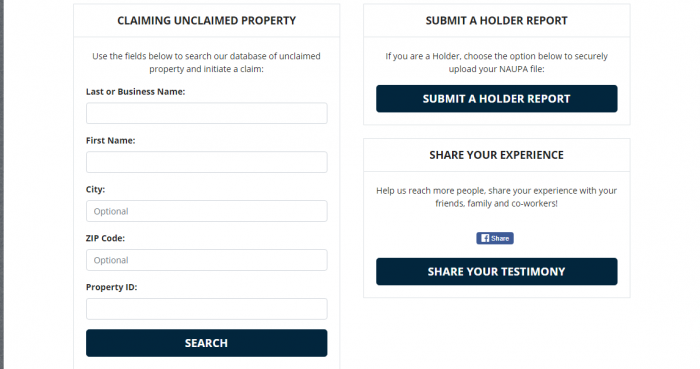Select the First Name text box
The height and width of the screenshot is (369, 700).
point(207,162)
